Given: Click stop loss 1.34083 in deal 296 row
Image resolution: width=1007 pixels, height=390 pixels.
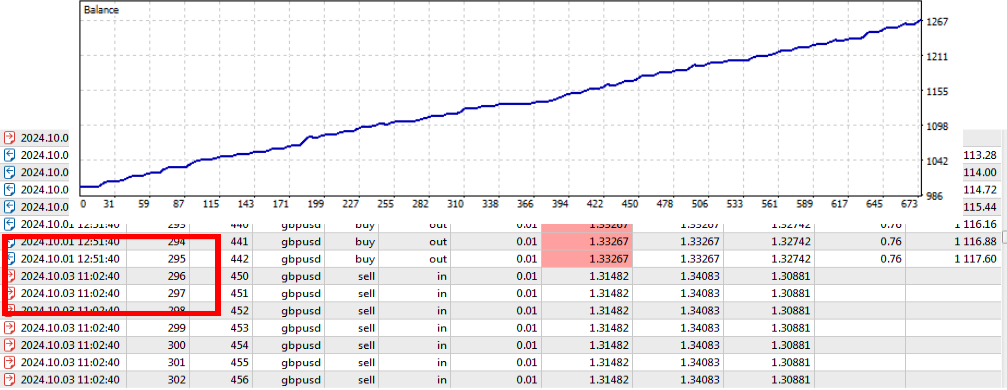Looking at the screenshot, I should tap(701, 276).
